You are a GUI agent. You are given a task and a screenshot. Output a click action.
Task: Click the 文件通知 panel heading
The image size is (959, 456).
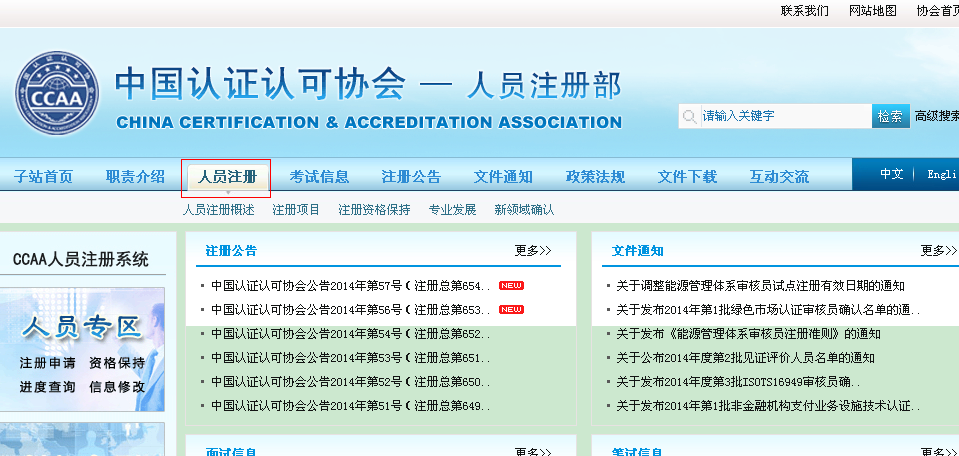pyautogui.click(x=637, y=251)
